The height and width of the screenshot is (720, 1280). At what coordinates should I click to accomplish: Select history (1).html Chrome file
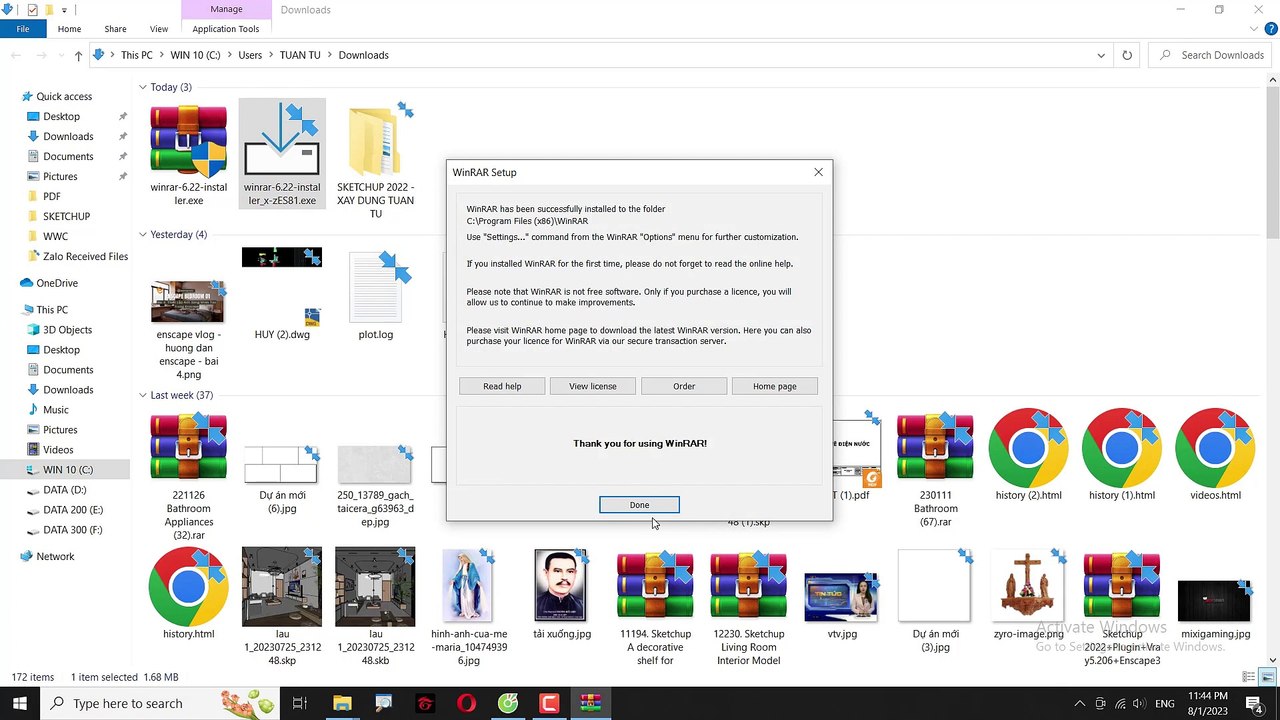tap(1122, 447)
